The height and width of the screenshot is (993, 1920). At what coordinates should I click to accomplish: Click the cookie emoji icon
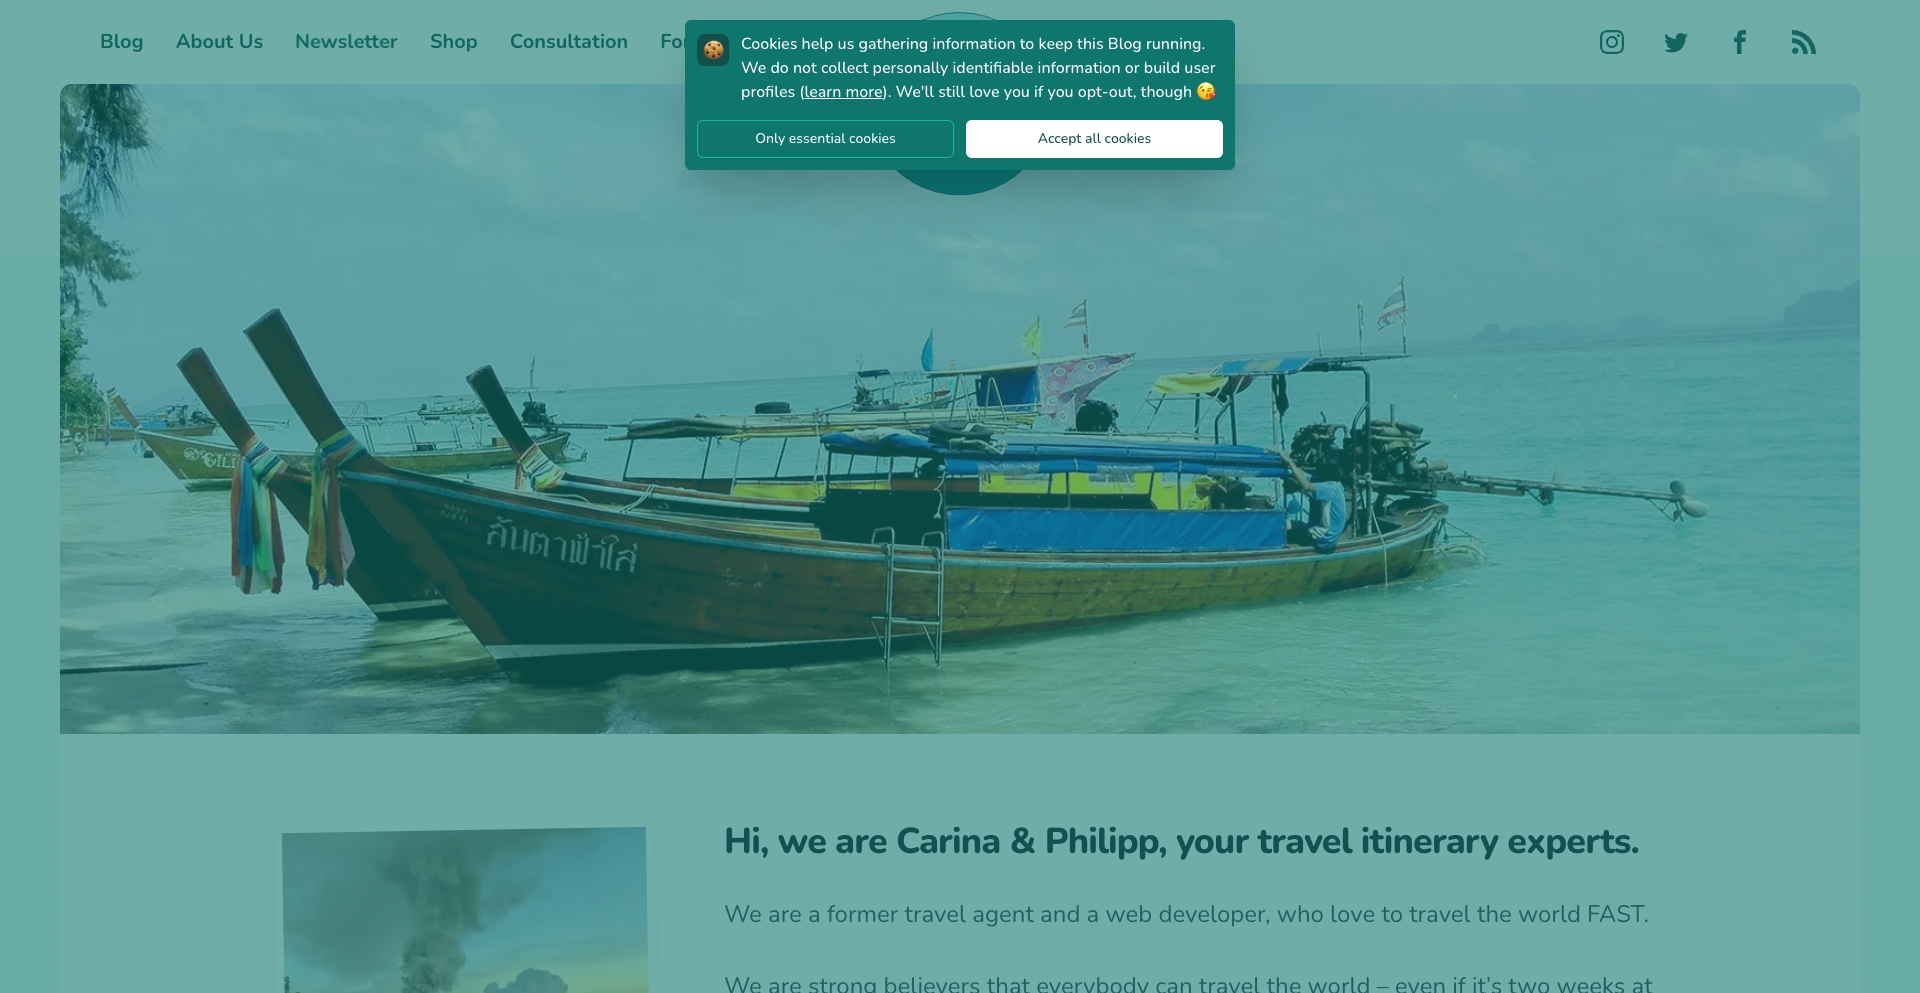pos(713,50)
